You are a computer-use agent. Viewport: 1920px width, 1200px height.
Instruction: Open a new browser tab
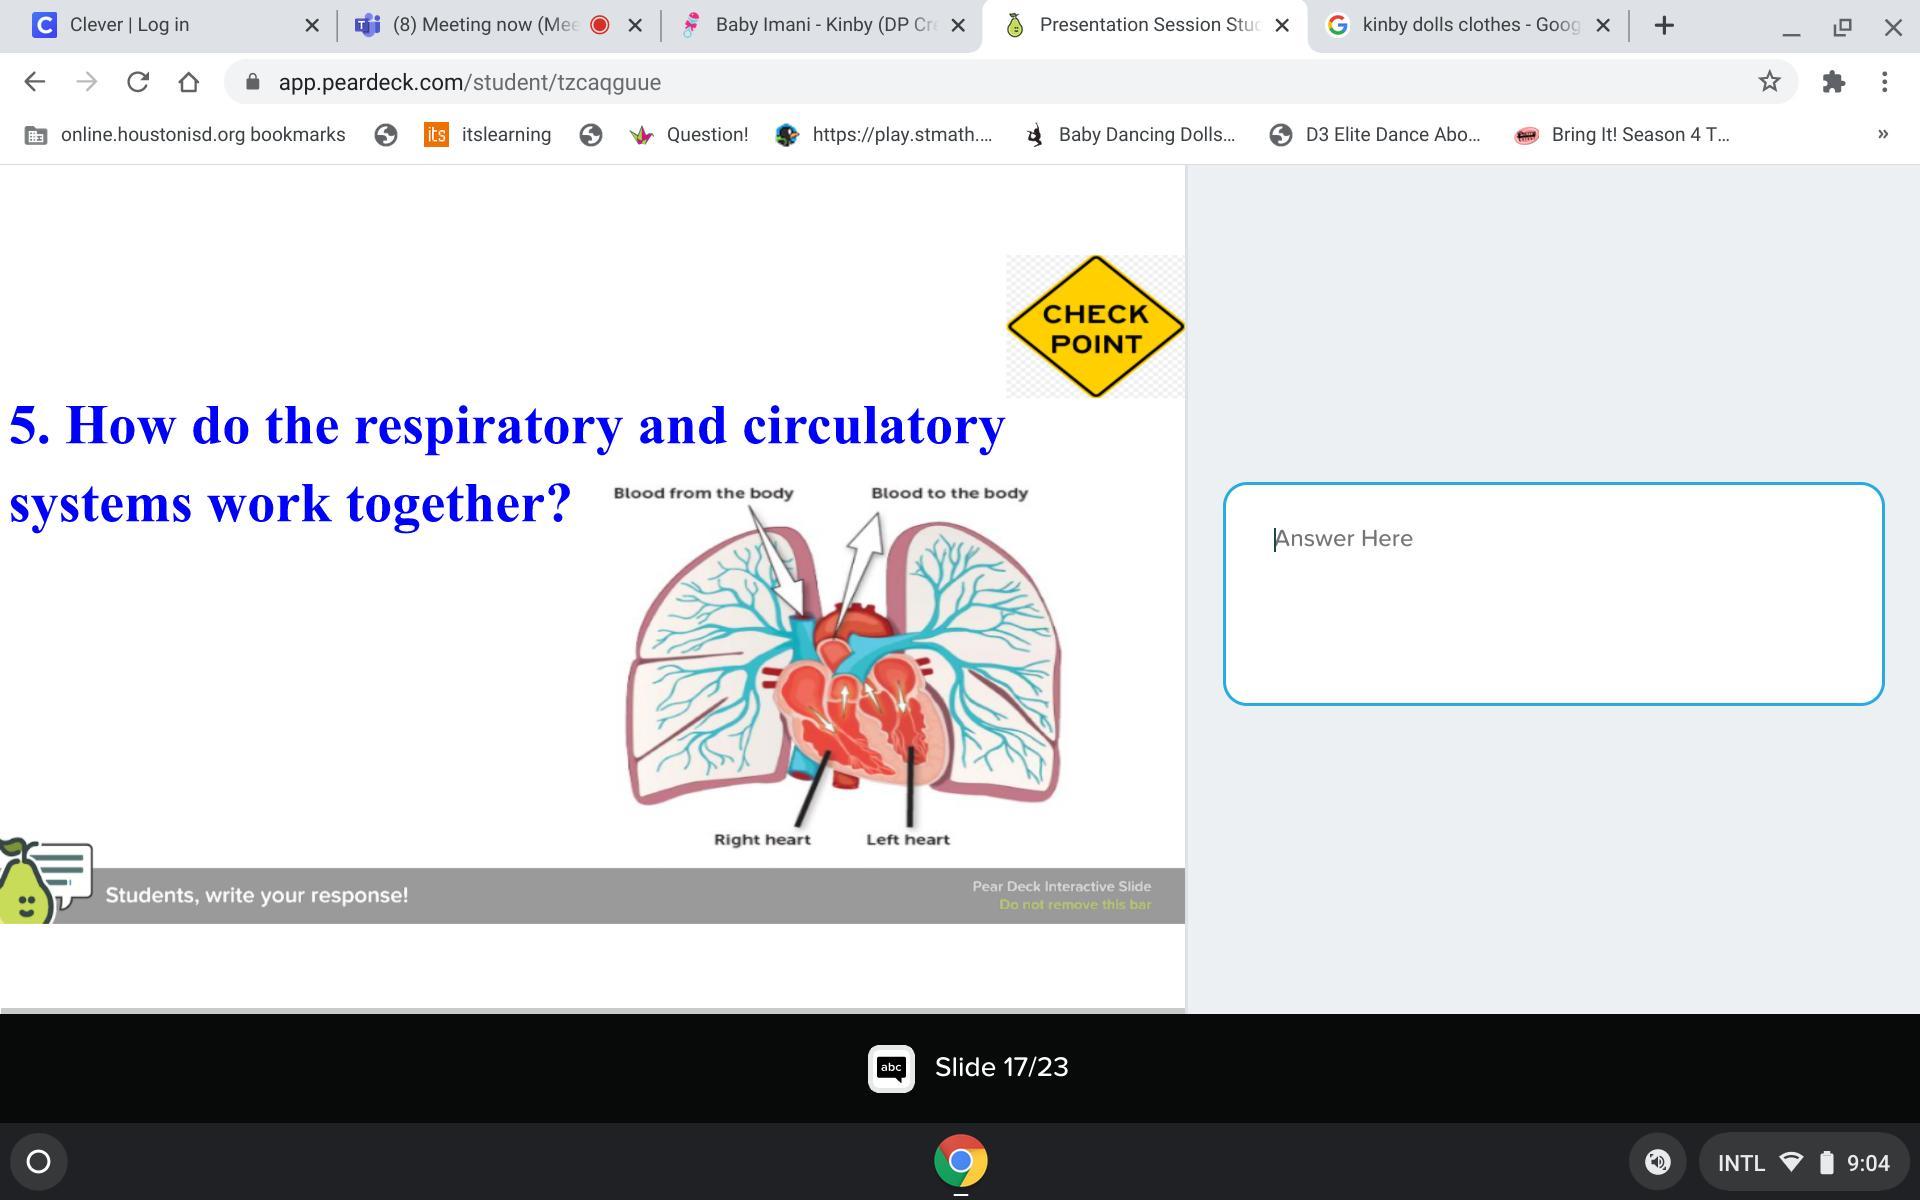[1664, 26]
